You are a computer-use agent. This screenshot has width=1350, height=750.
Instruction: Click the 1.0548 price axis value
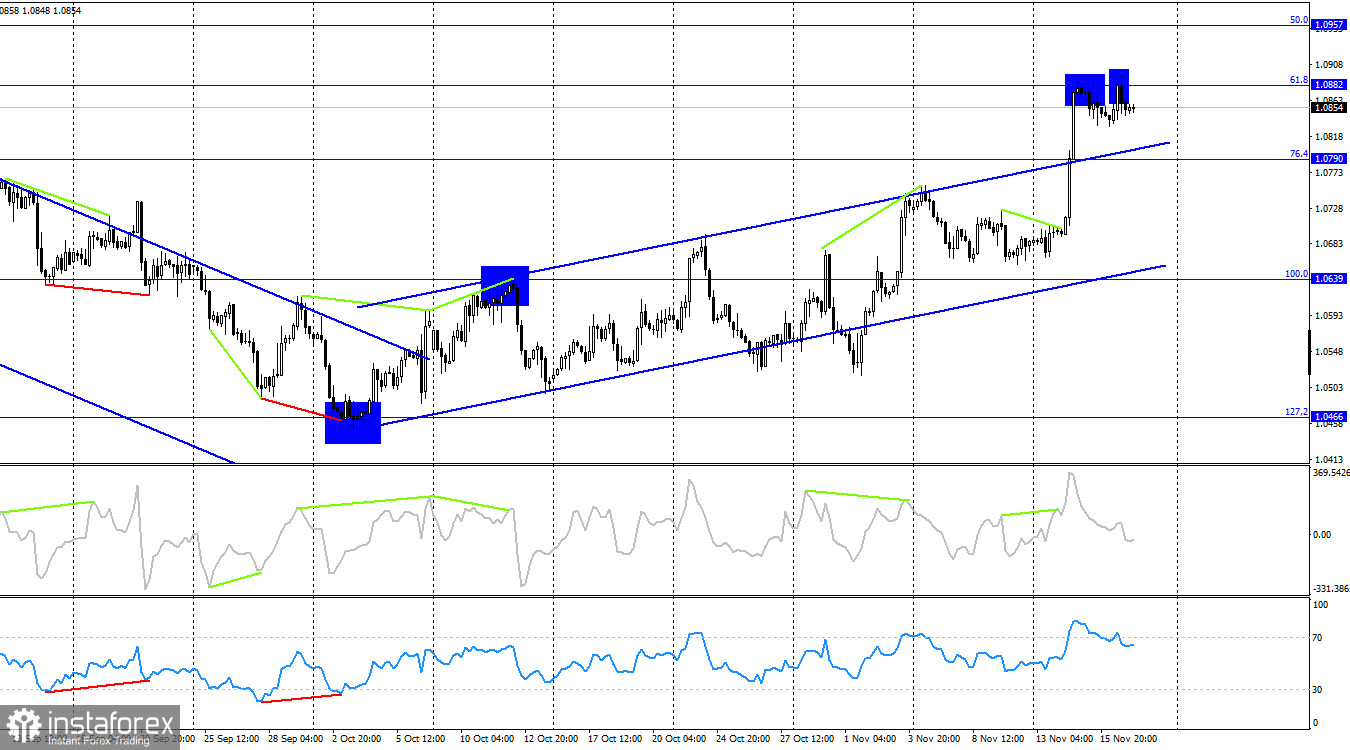1329,351
